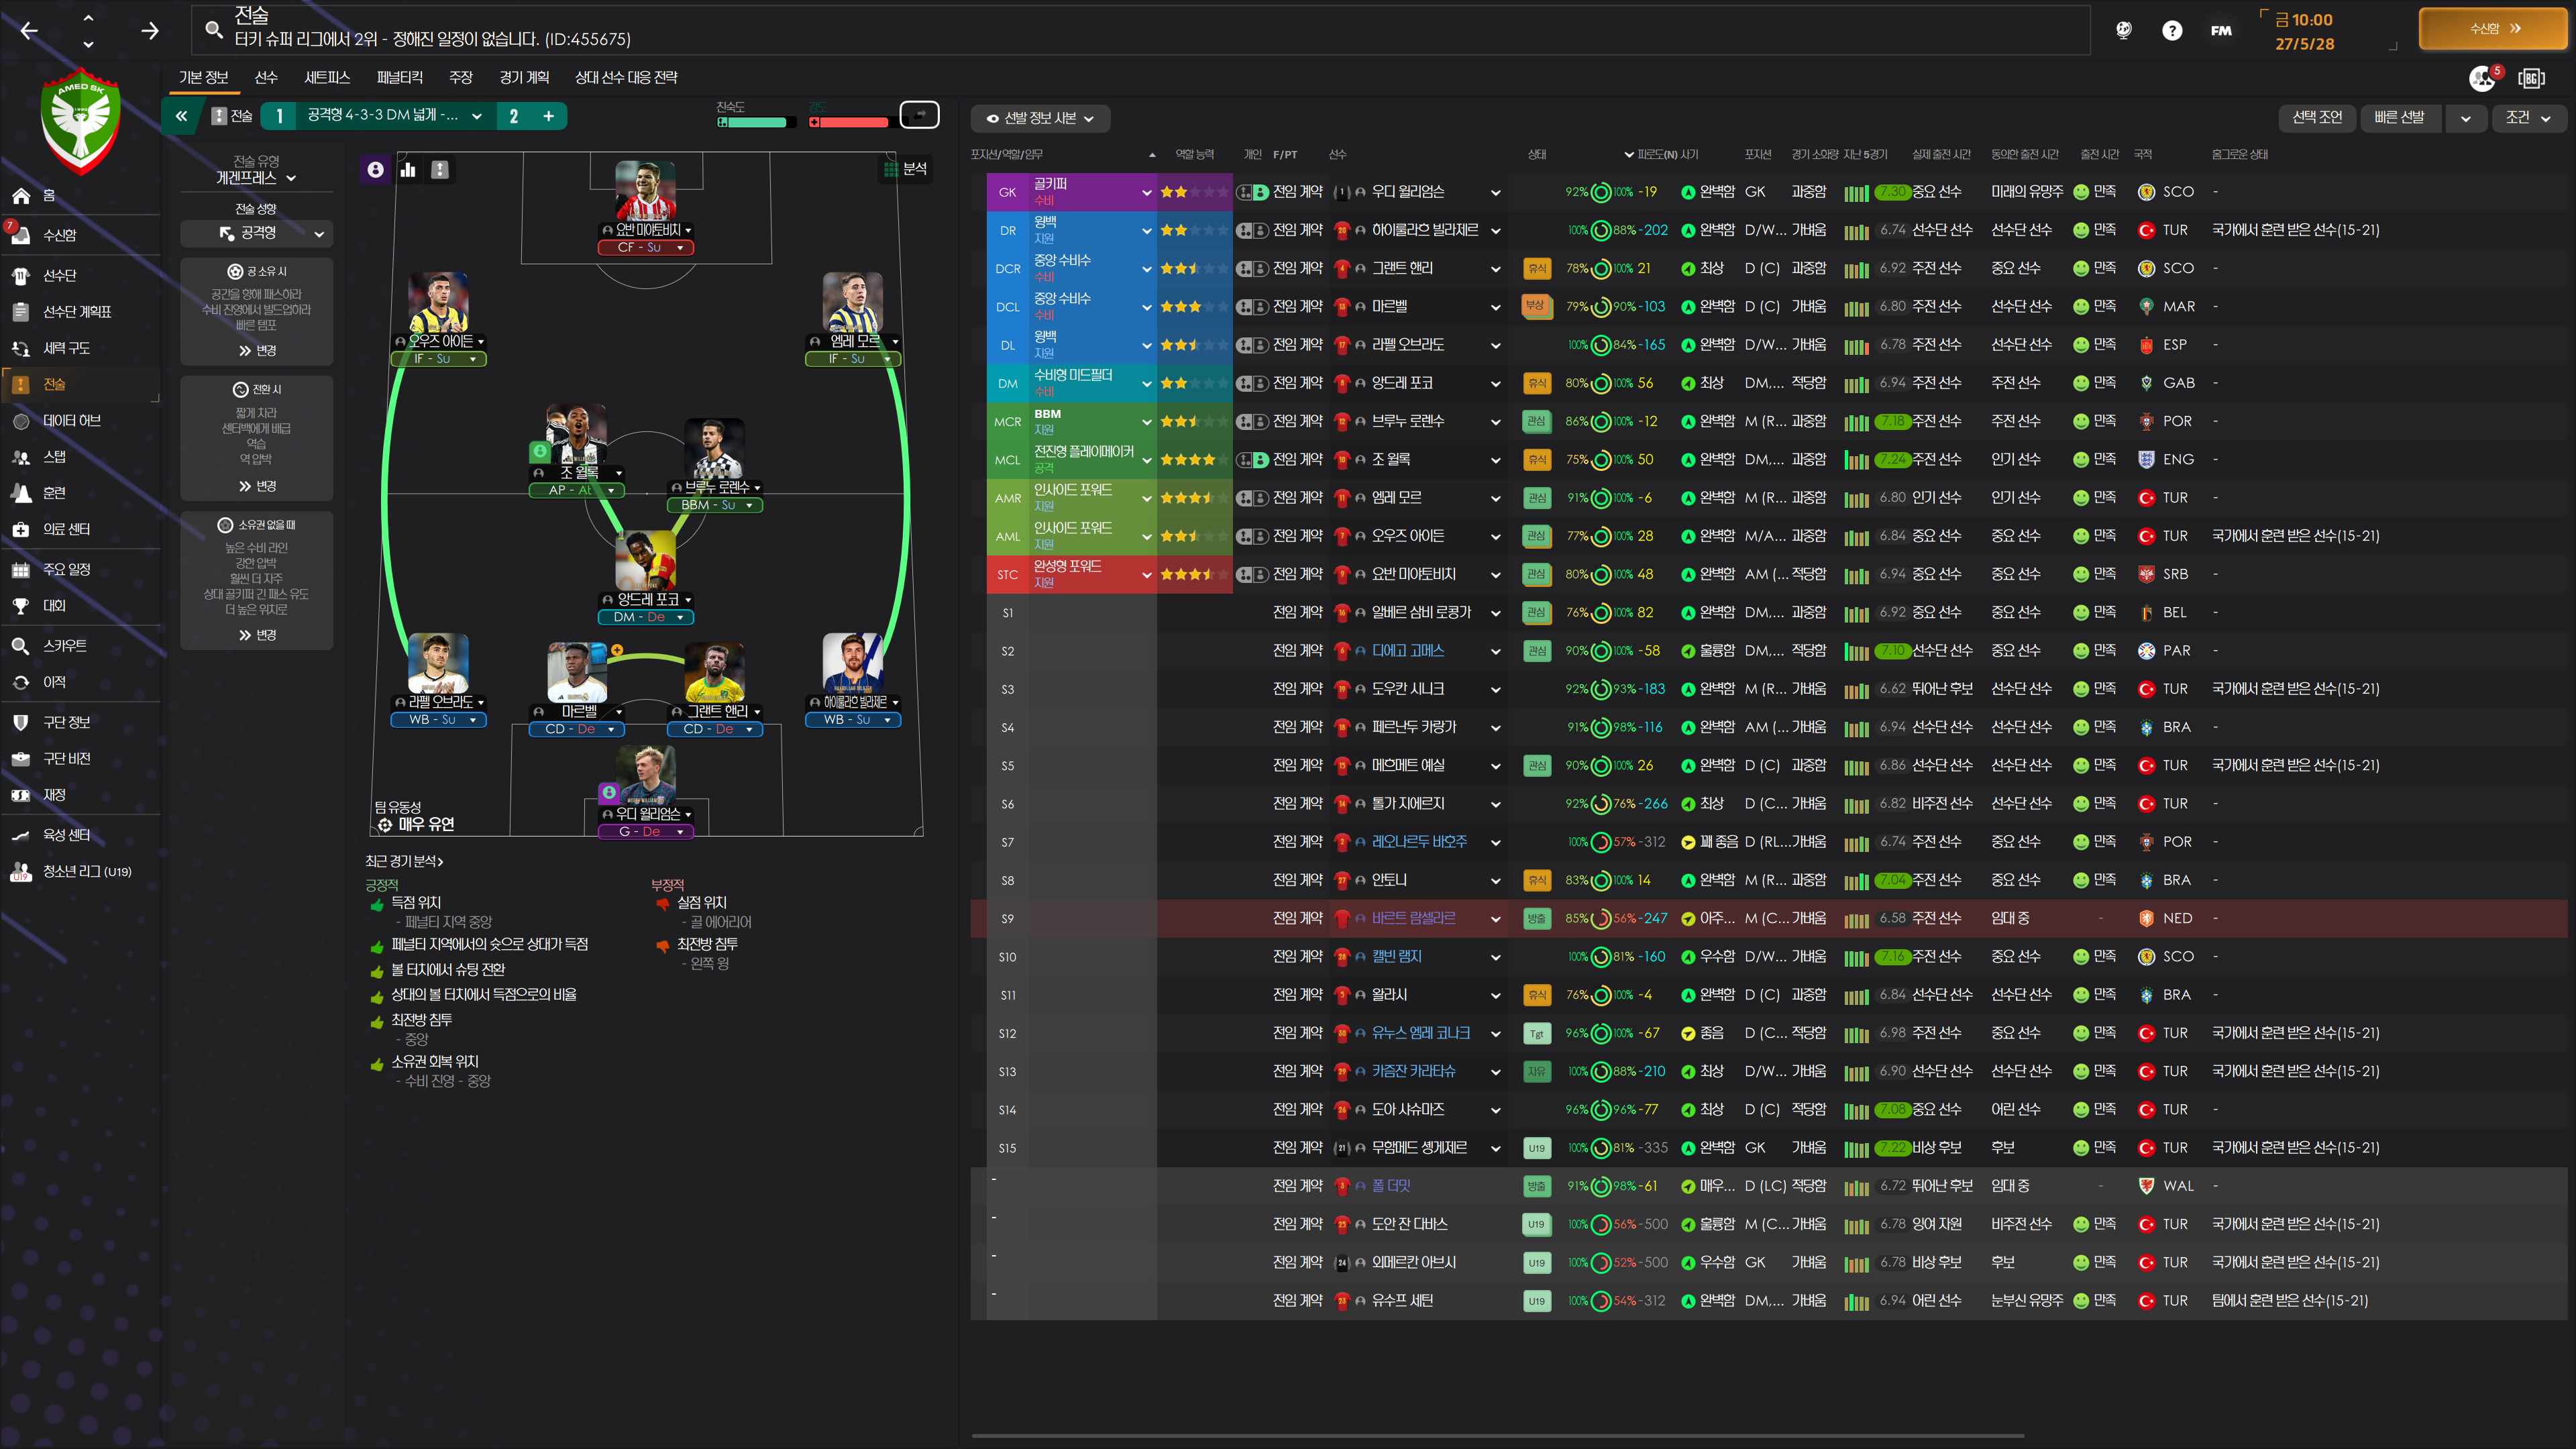Click the 빠른 선발 button

point(2399,118)
